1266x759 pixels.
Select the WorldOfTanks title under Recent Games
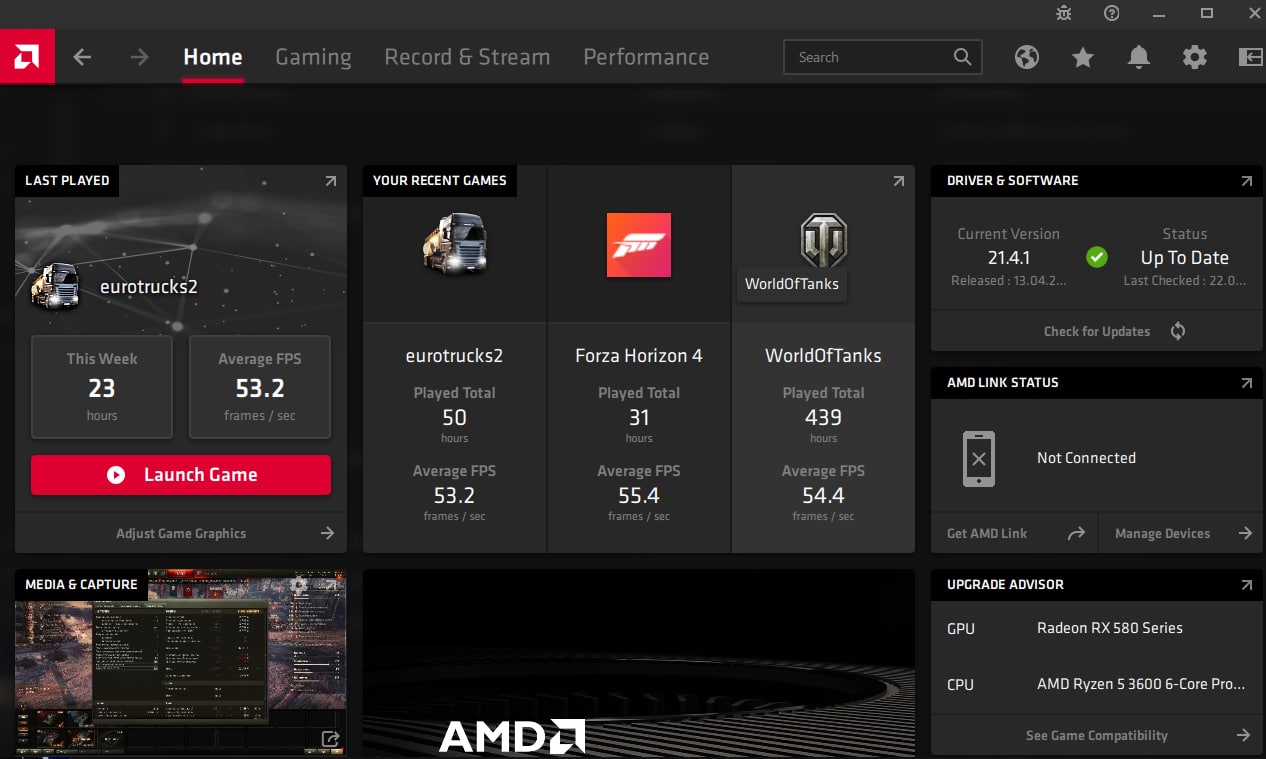point(823,356)
